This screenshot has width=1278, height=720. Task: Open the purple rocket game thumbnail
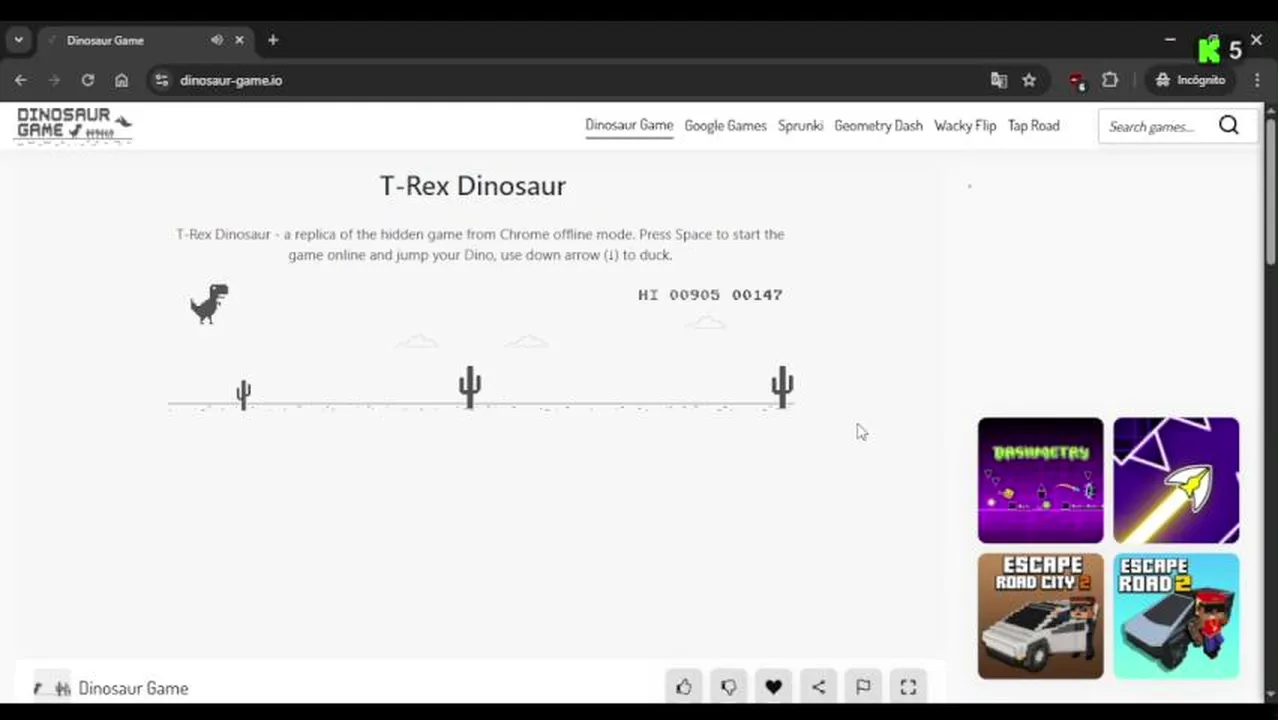point(1176,480)
